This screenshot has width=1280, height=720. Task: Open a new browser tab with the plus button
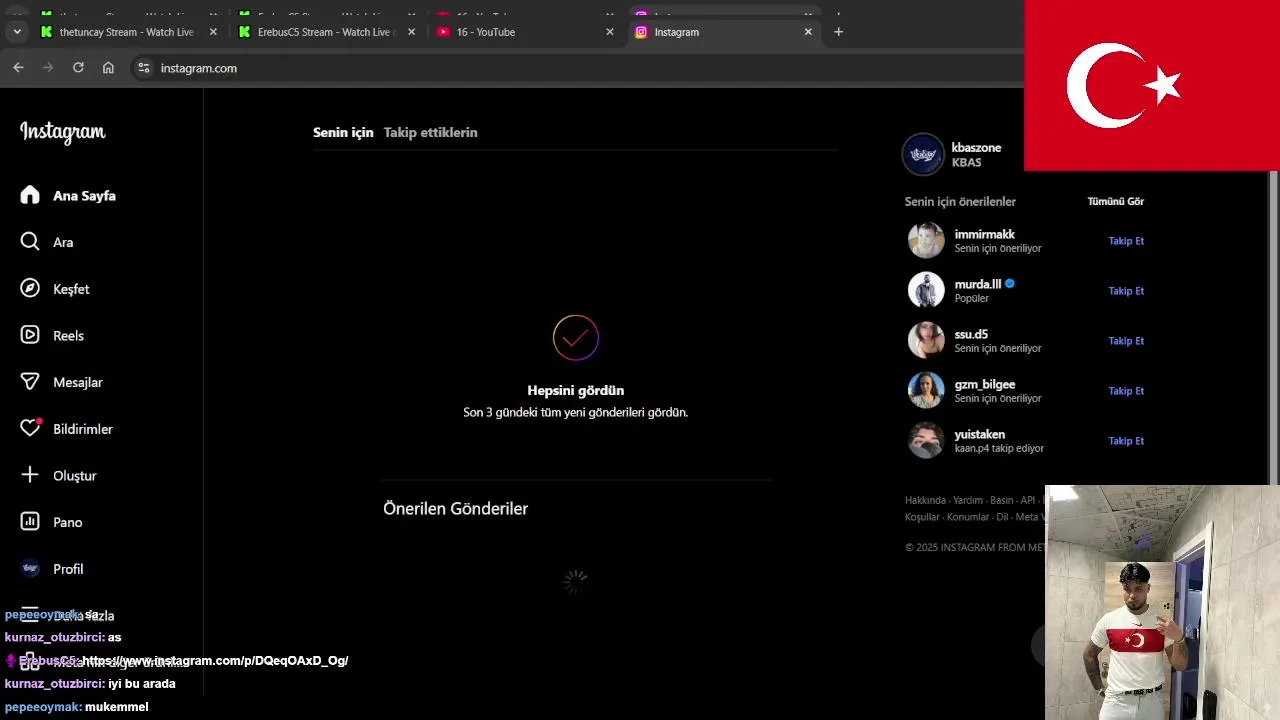pyautogui.click(x=838, y=32)
